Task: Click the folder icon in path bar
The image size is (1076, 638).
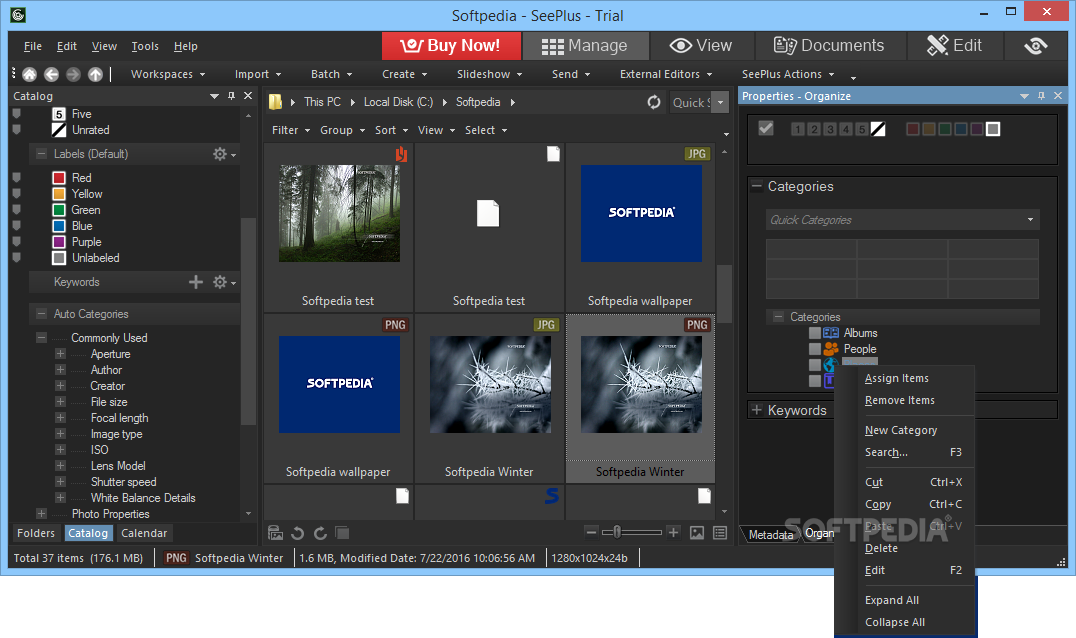Action: pyautogui.click(x=275, y=102)
